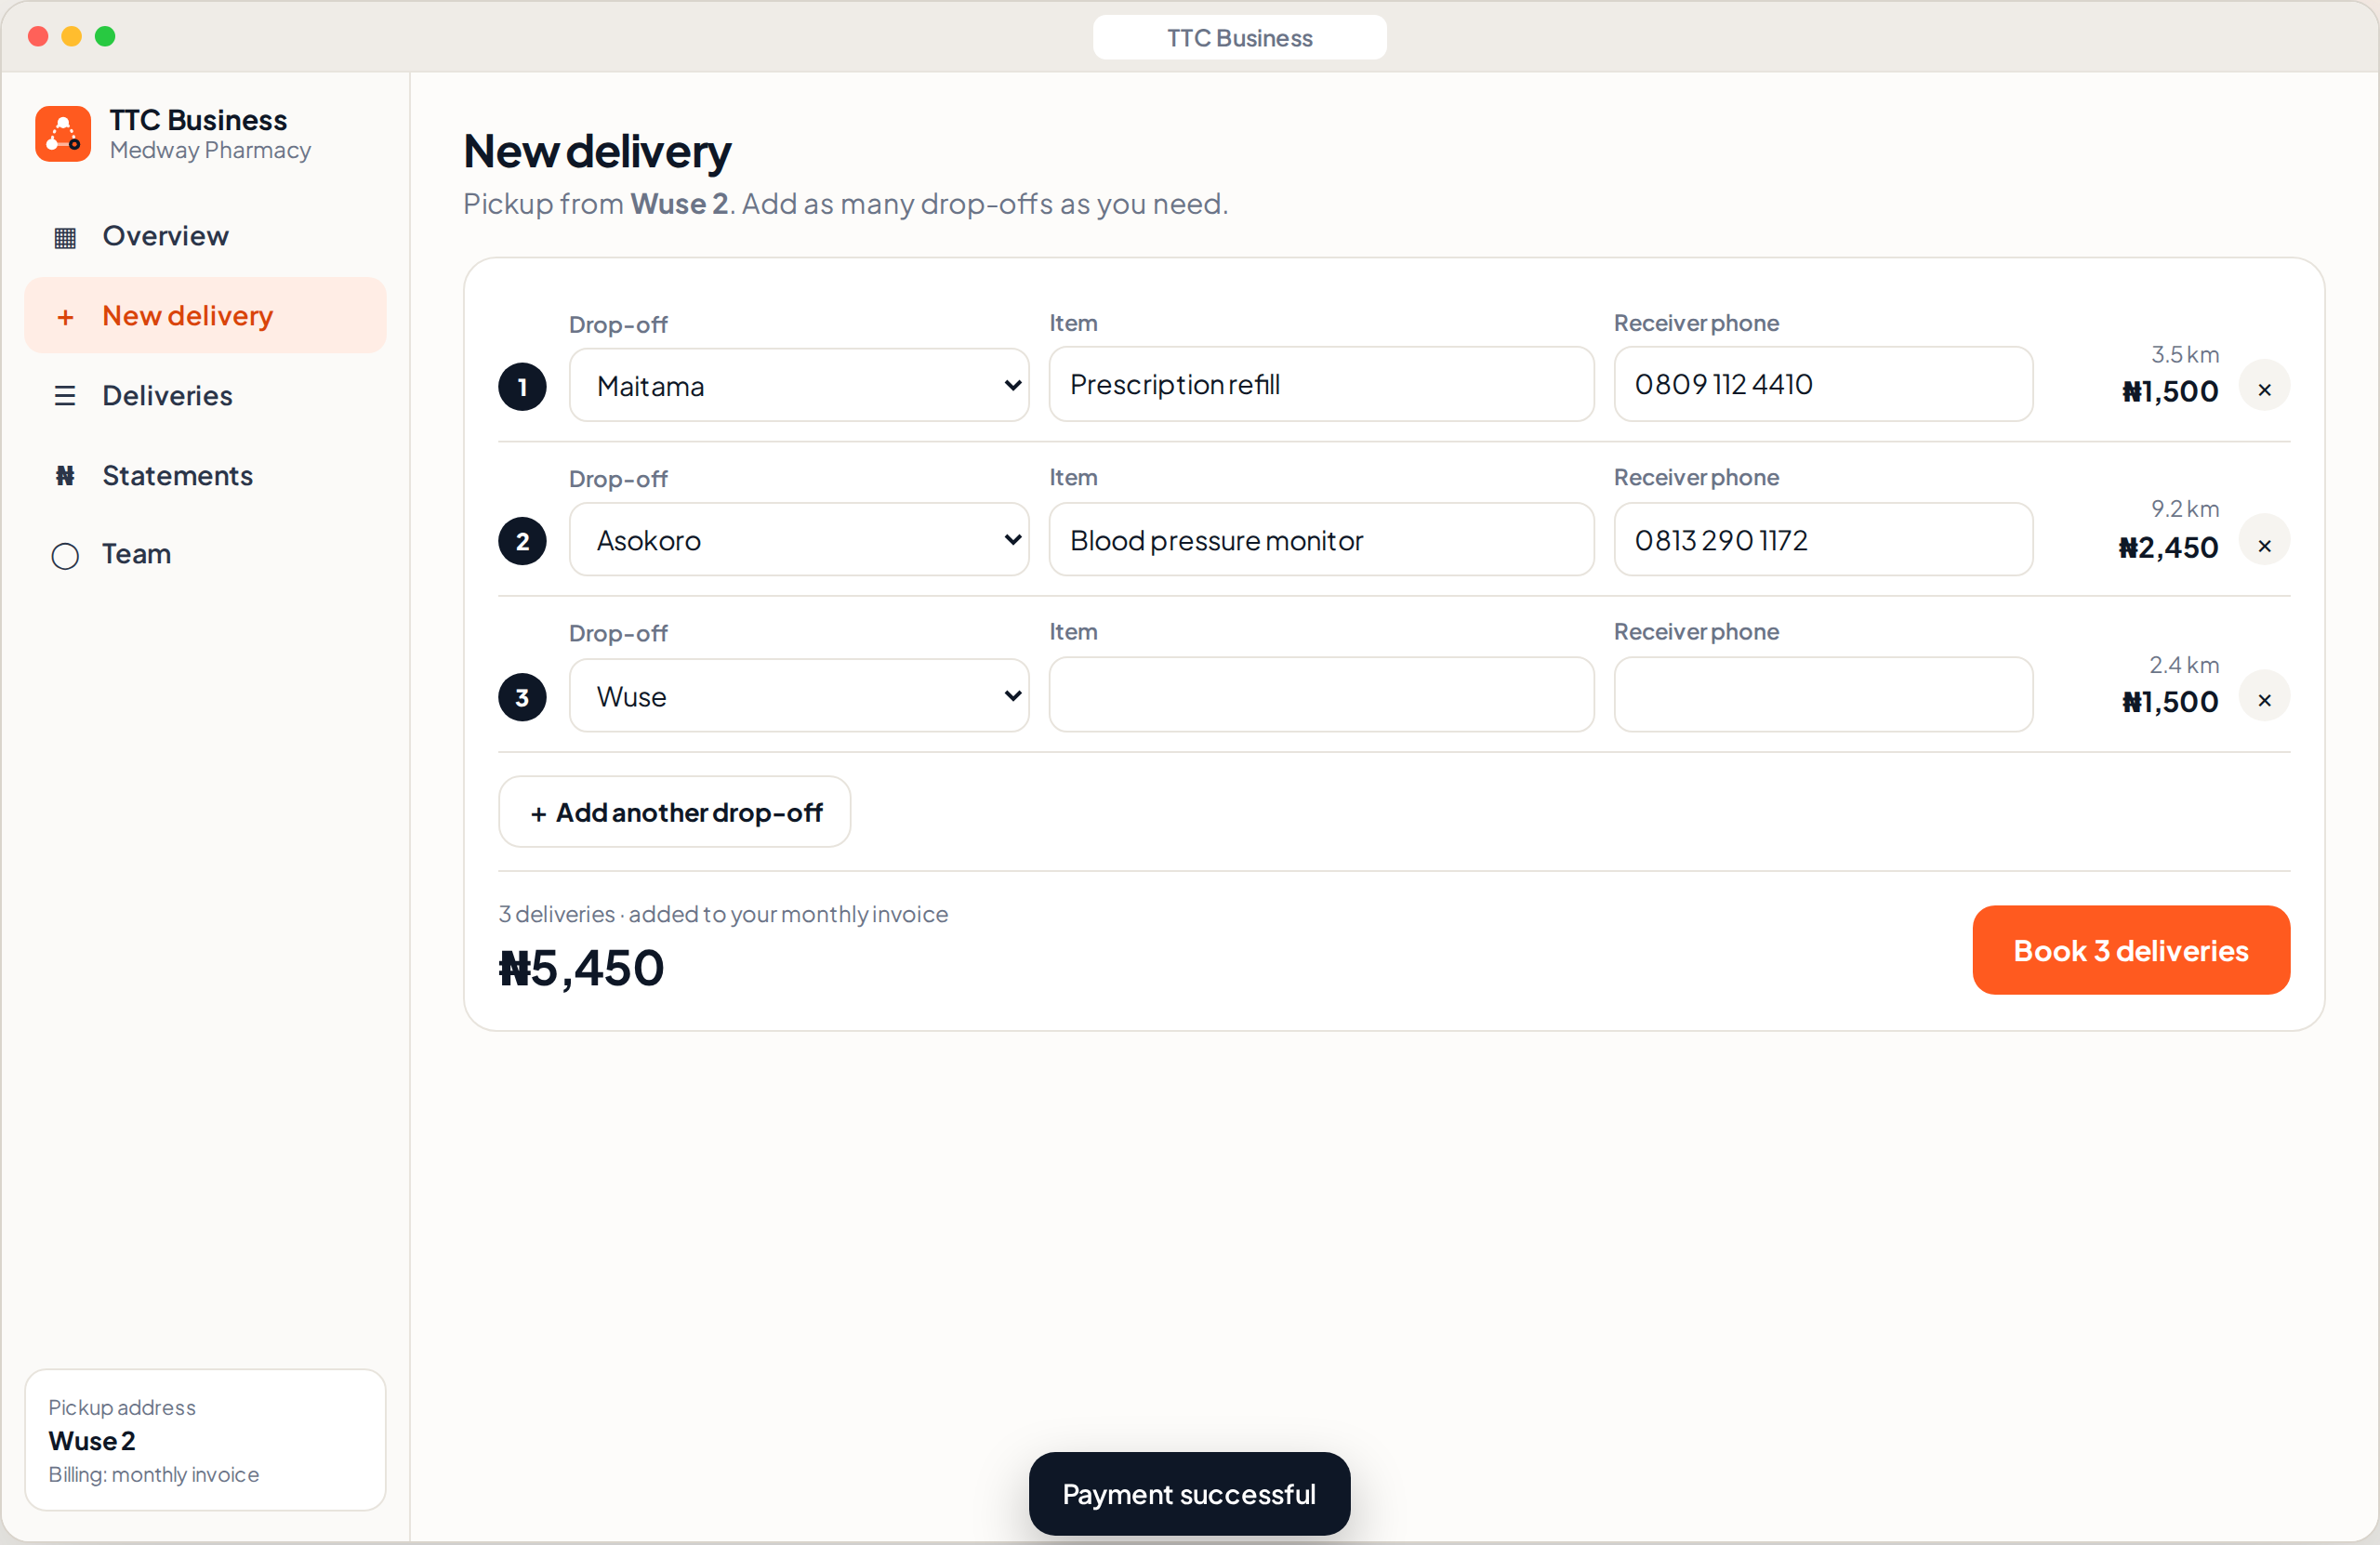Click the ₦5,450 total amount
The image size is (2380, 1545).
[x=581, y=969]
